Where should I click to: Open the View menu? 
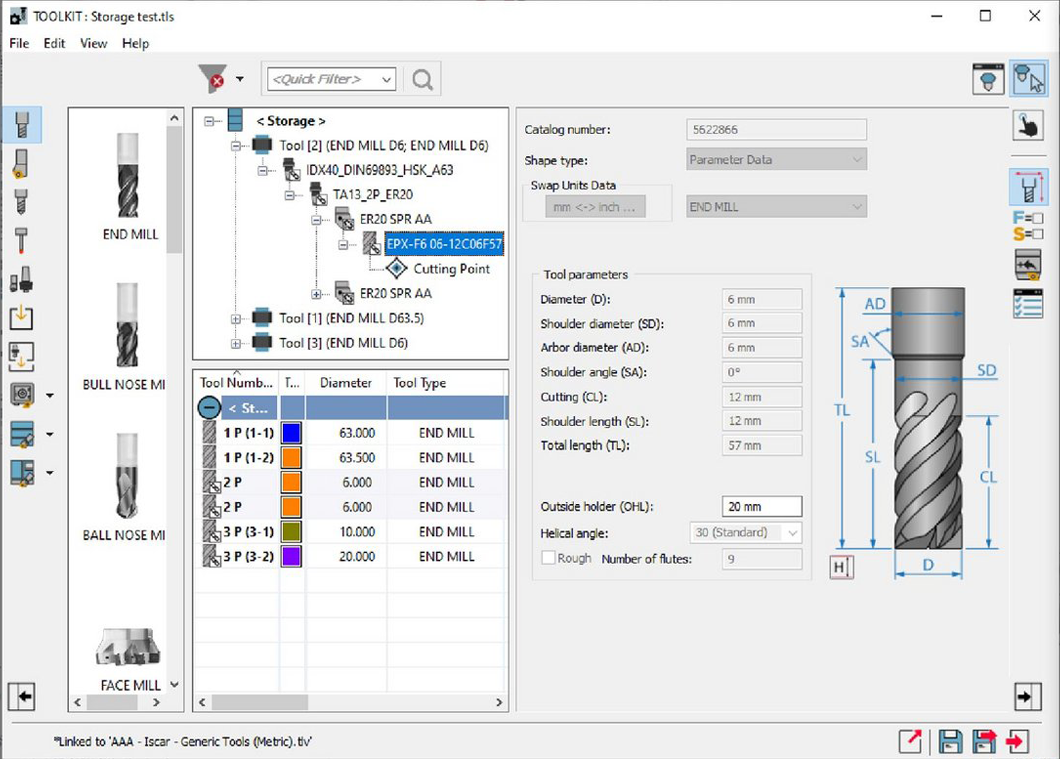(x=93, y=43)
